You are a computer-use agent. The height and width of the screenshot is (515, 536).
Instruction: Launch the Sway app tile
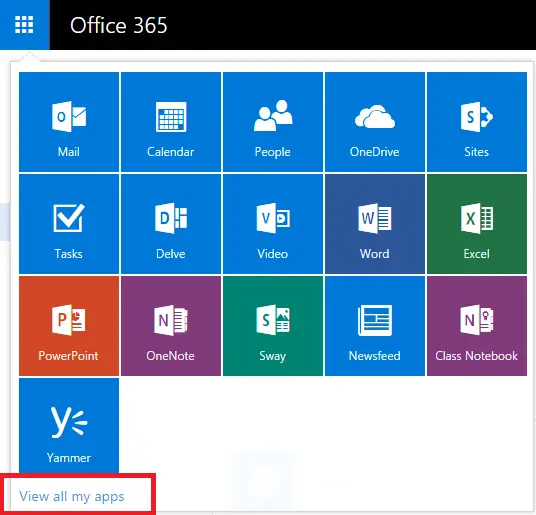point(273,326)
